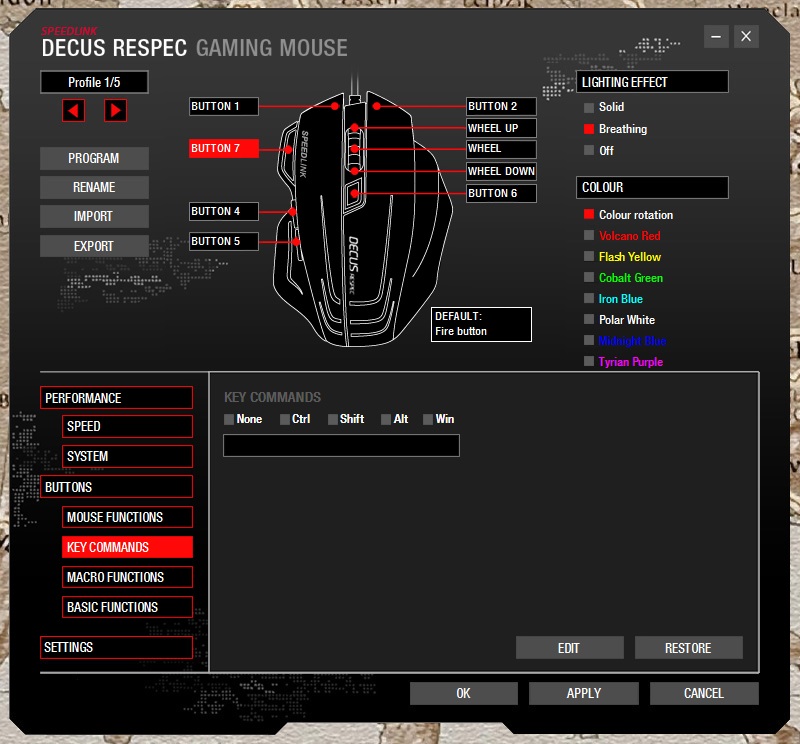Open the PERFORMANCE section

(116, 398)
